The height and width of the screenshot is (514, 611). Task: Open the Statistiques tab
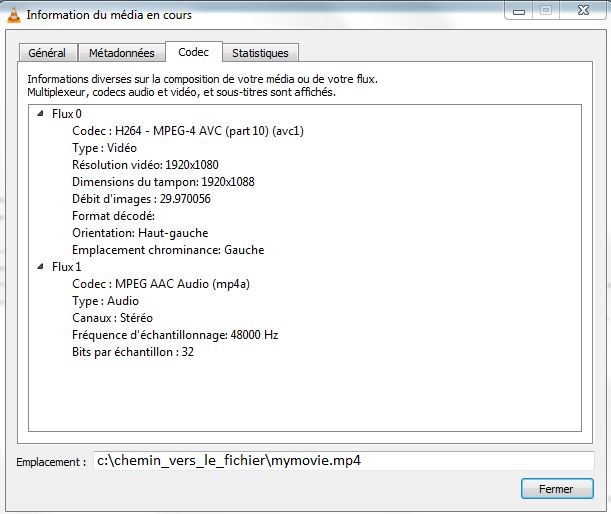click(260, 53)
